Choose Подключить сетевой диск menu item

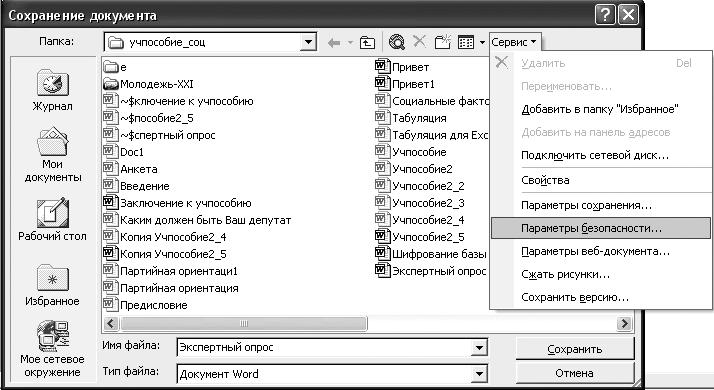click(600, 155)
